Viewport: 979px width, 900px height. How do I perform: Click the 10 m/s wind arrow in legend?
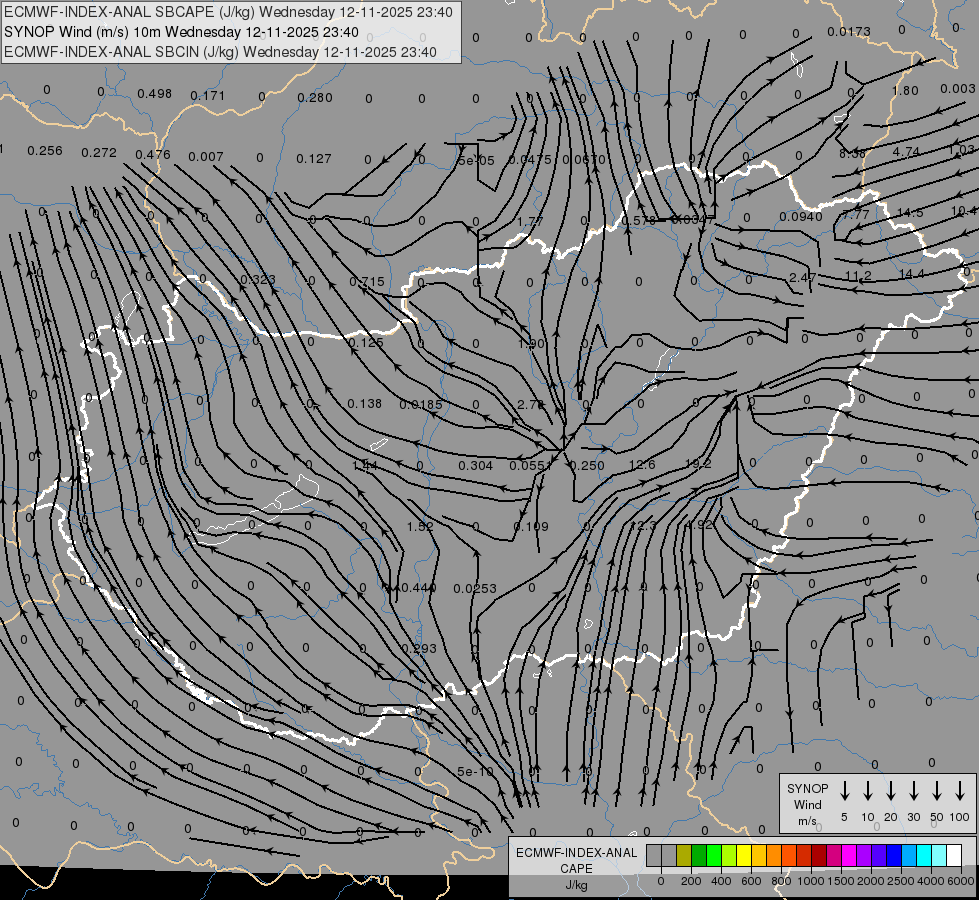pyautogui.click(x=867, y=791)
